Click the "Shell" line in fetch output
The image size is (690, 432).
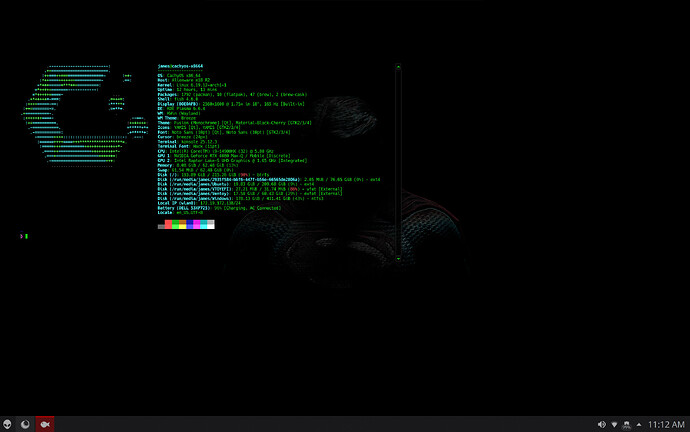click(x=178, y=99)
